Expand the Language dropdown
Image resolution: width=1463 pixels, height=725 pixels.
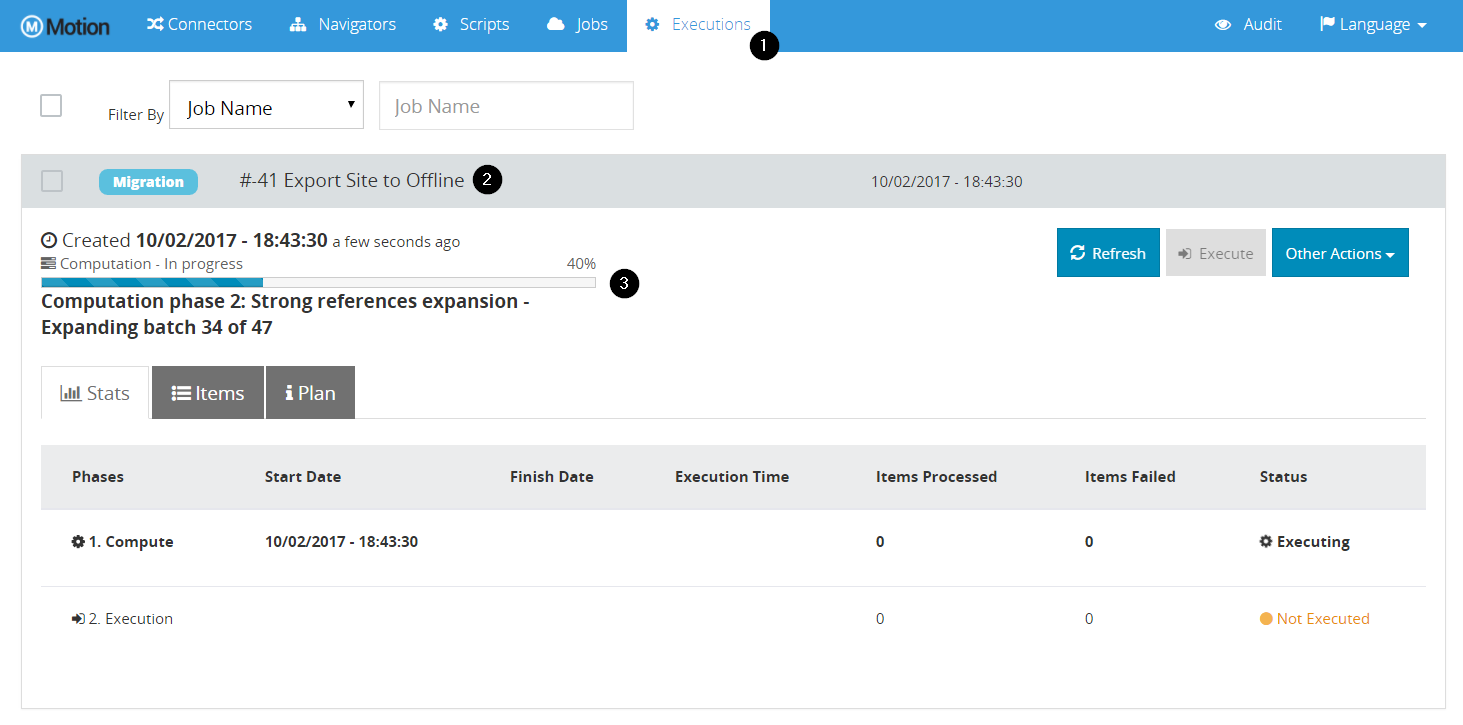click(1373, 25)
